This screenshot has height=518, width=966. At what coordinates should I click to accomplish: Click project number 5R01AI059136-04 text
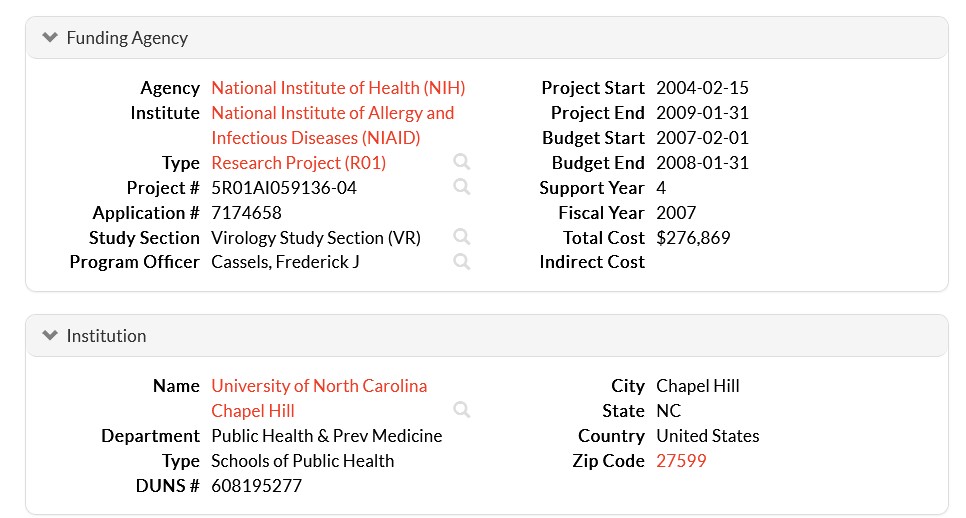284,188
